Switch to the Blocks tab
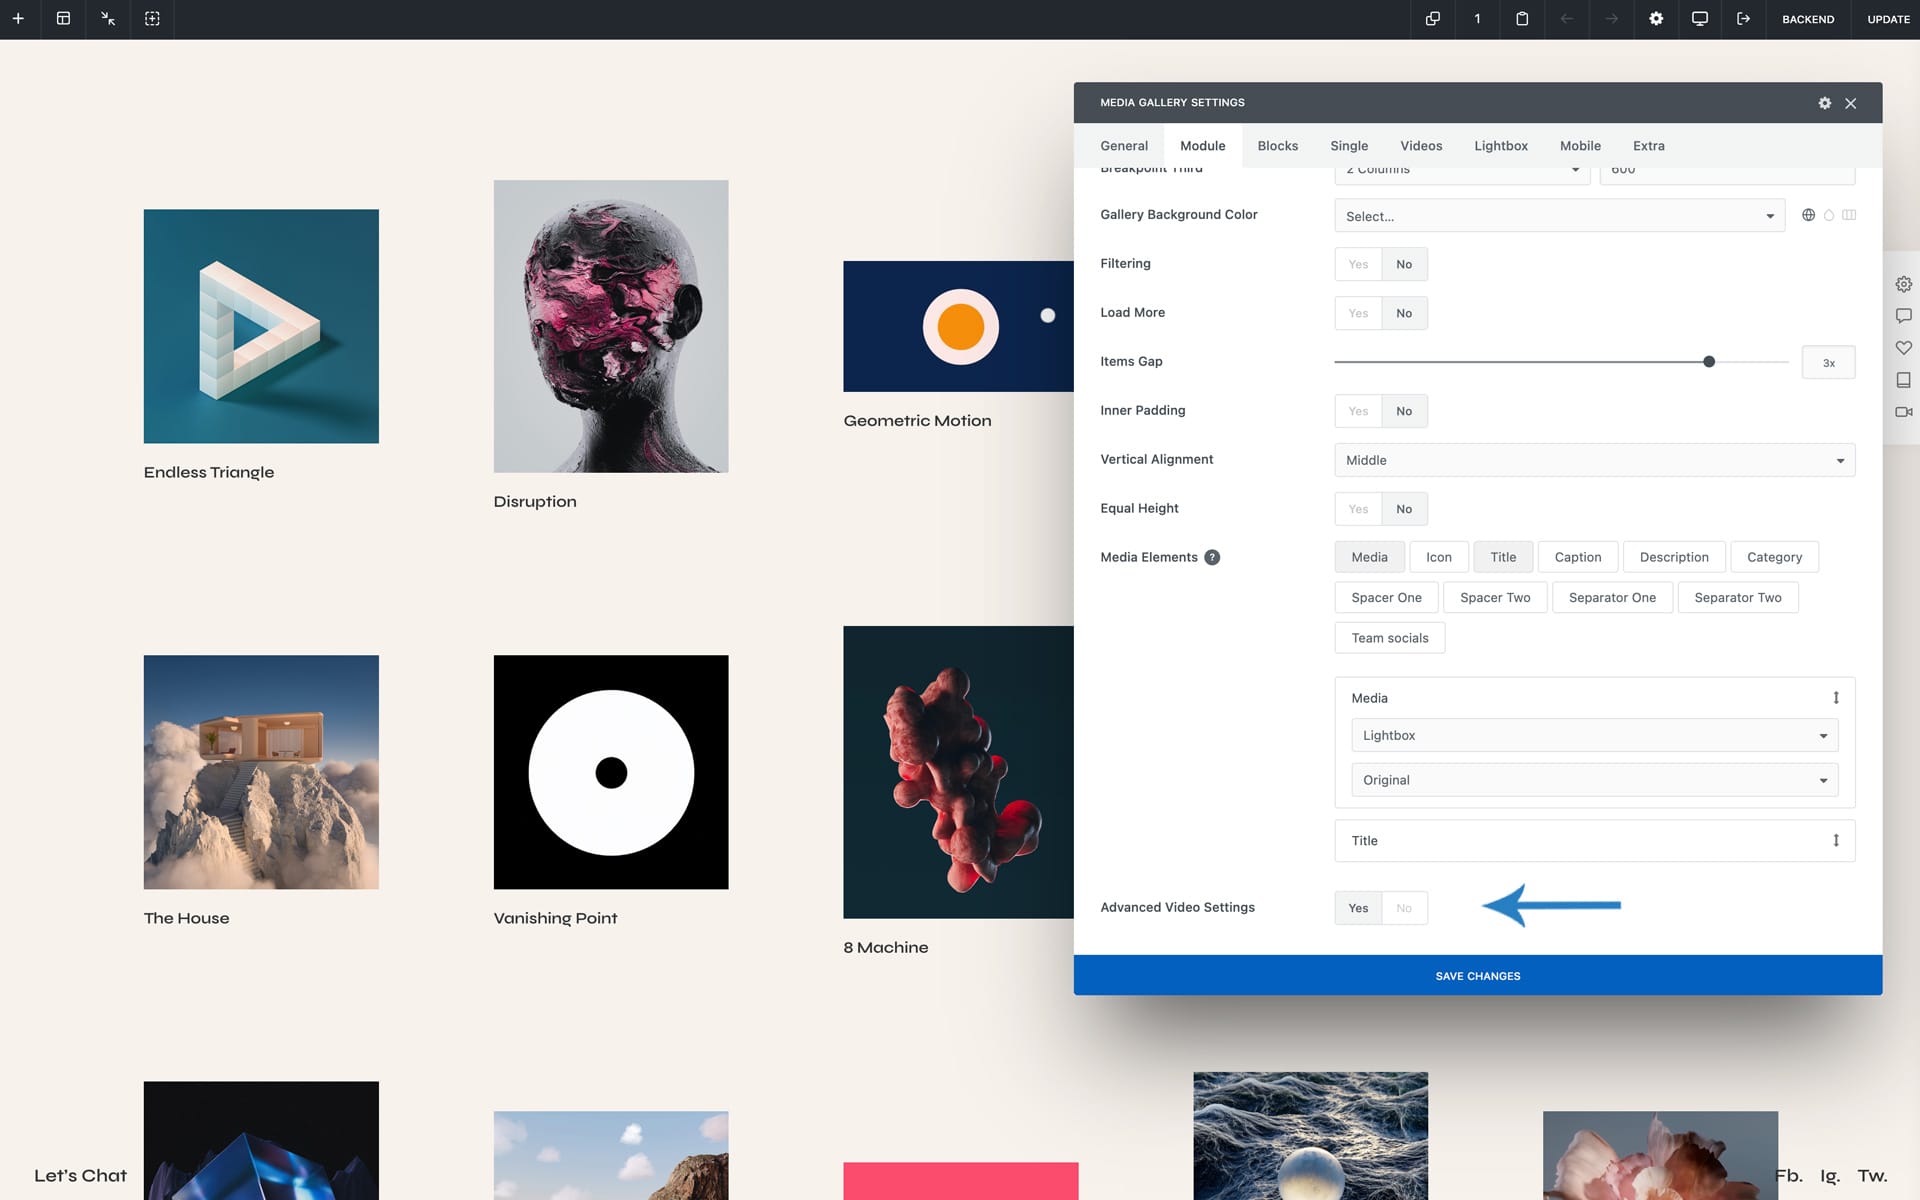 coord(1277,146)
